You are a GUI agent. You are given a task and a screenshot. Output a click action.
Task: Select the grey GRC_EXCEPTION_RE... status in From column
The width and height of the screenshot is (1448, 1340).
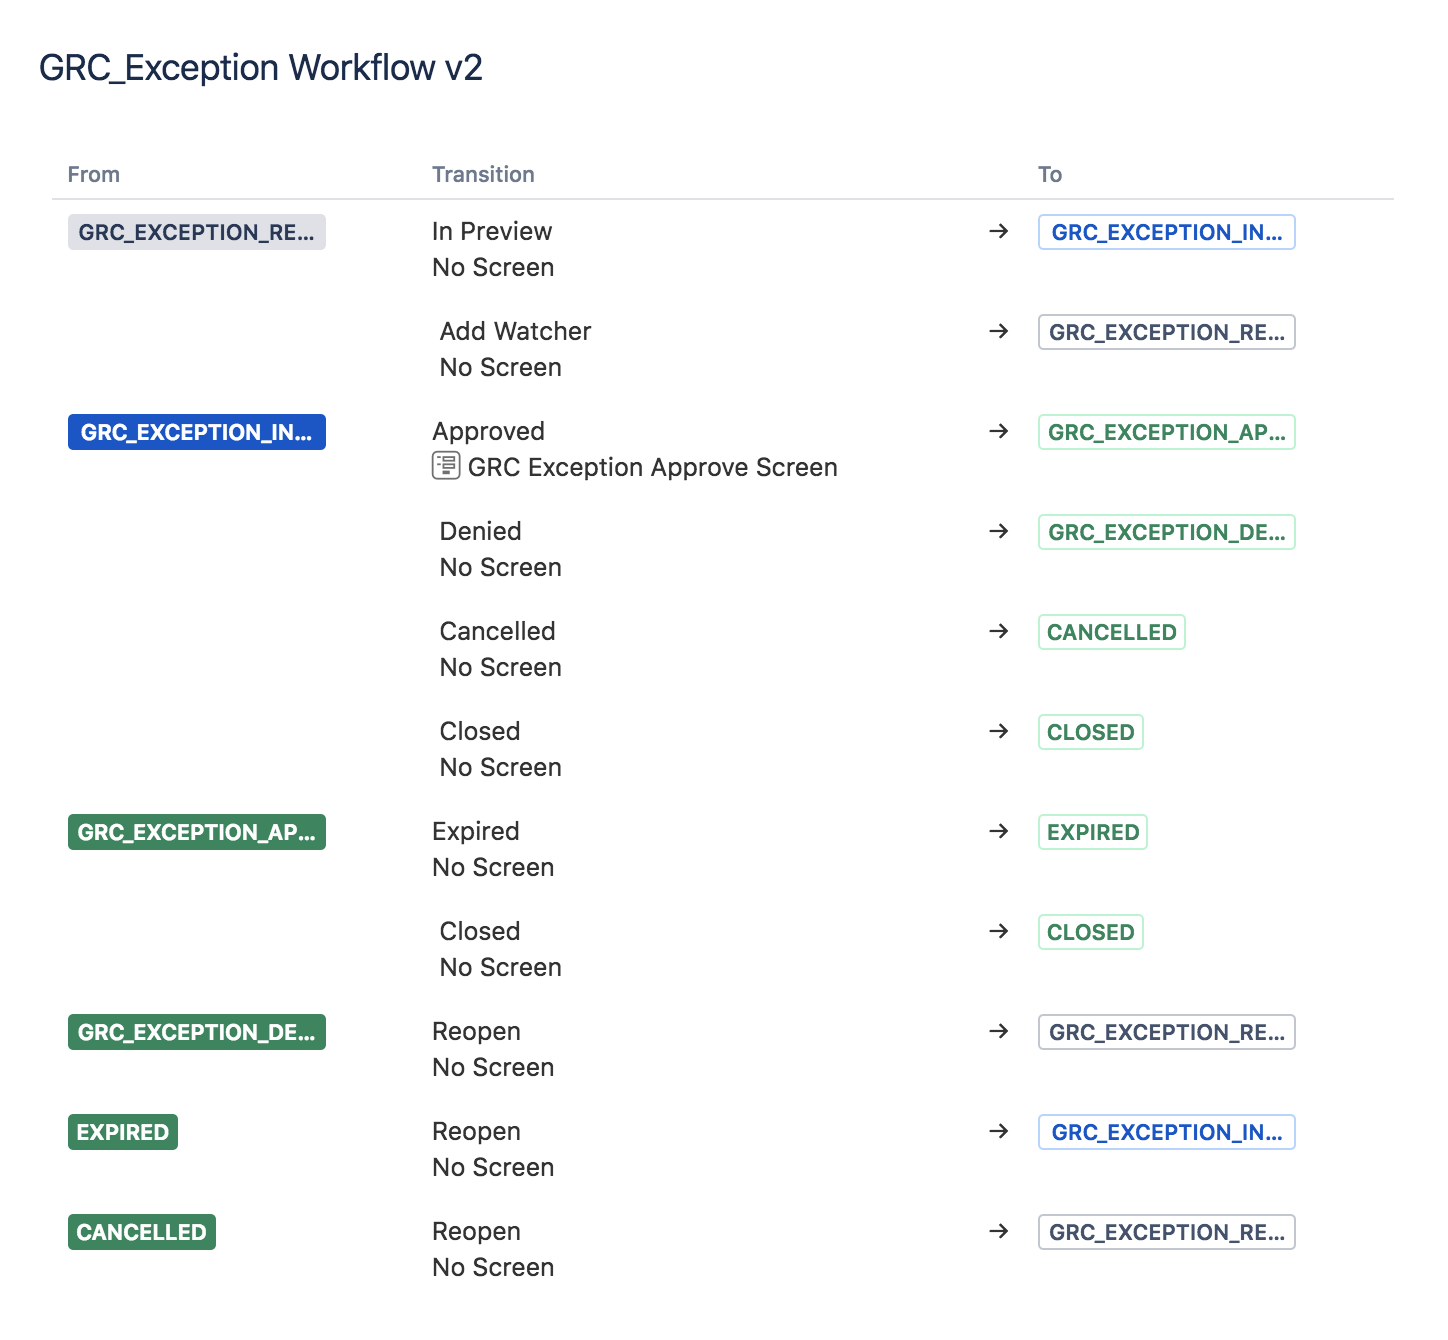pos(197,232)
